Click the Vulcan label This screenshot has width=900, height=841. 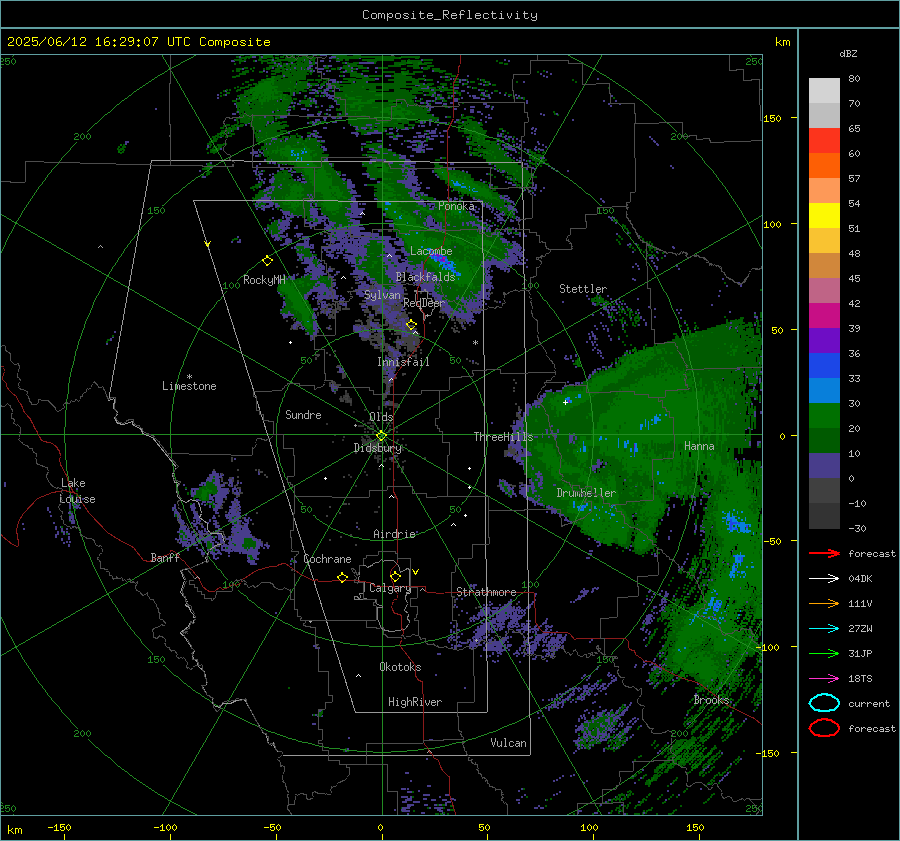point(508,743)
